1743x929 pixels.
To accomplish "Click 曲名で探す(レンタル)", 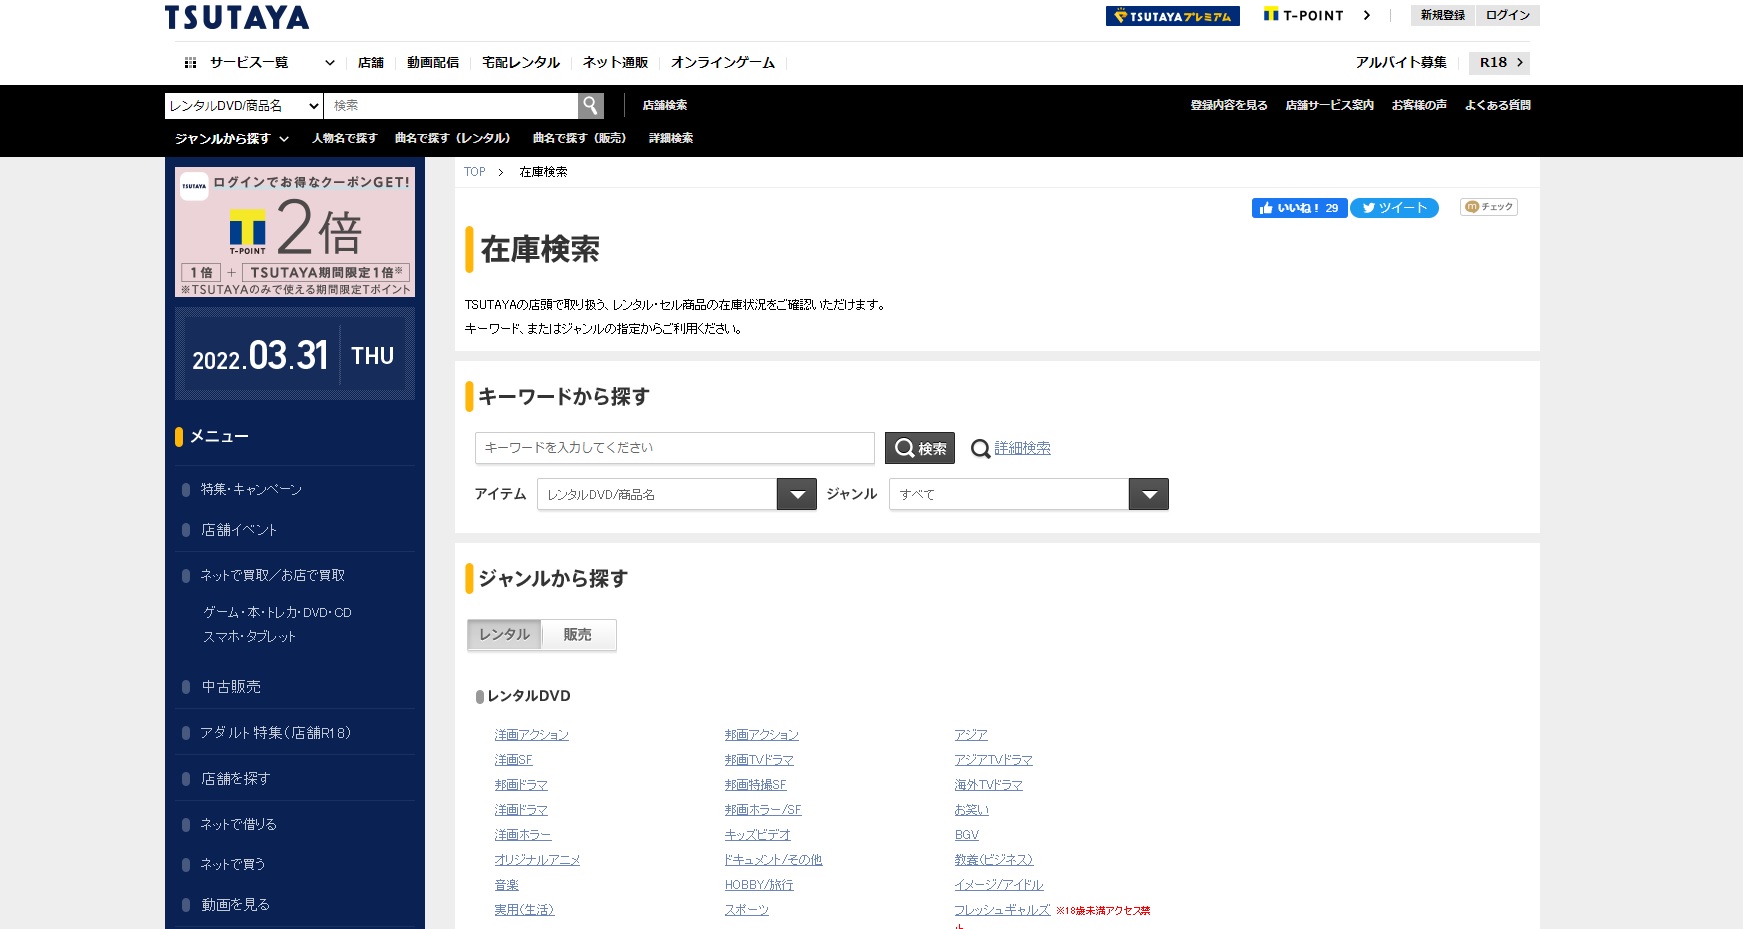I will point(453,138).
